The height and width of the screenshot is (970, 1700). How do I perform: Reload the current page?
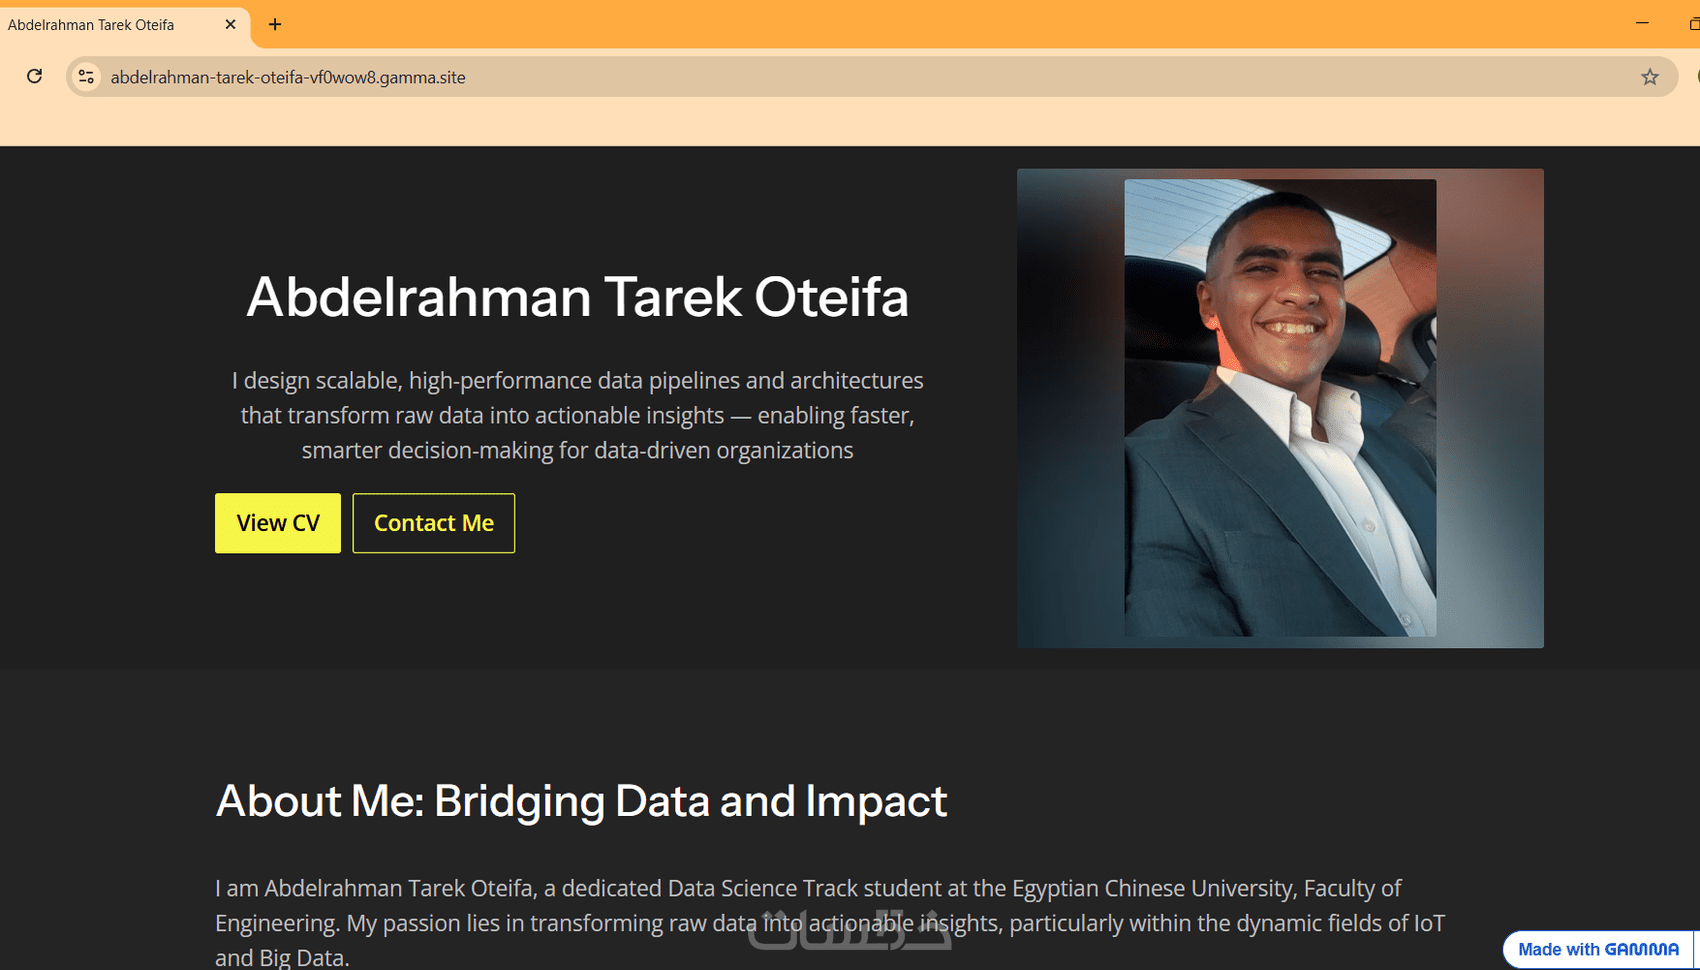pos(35,76)
